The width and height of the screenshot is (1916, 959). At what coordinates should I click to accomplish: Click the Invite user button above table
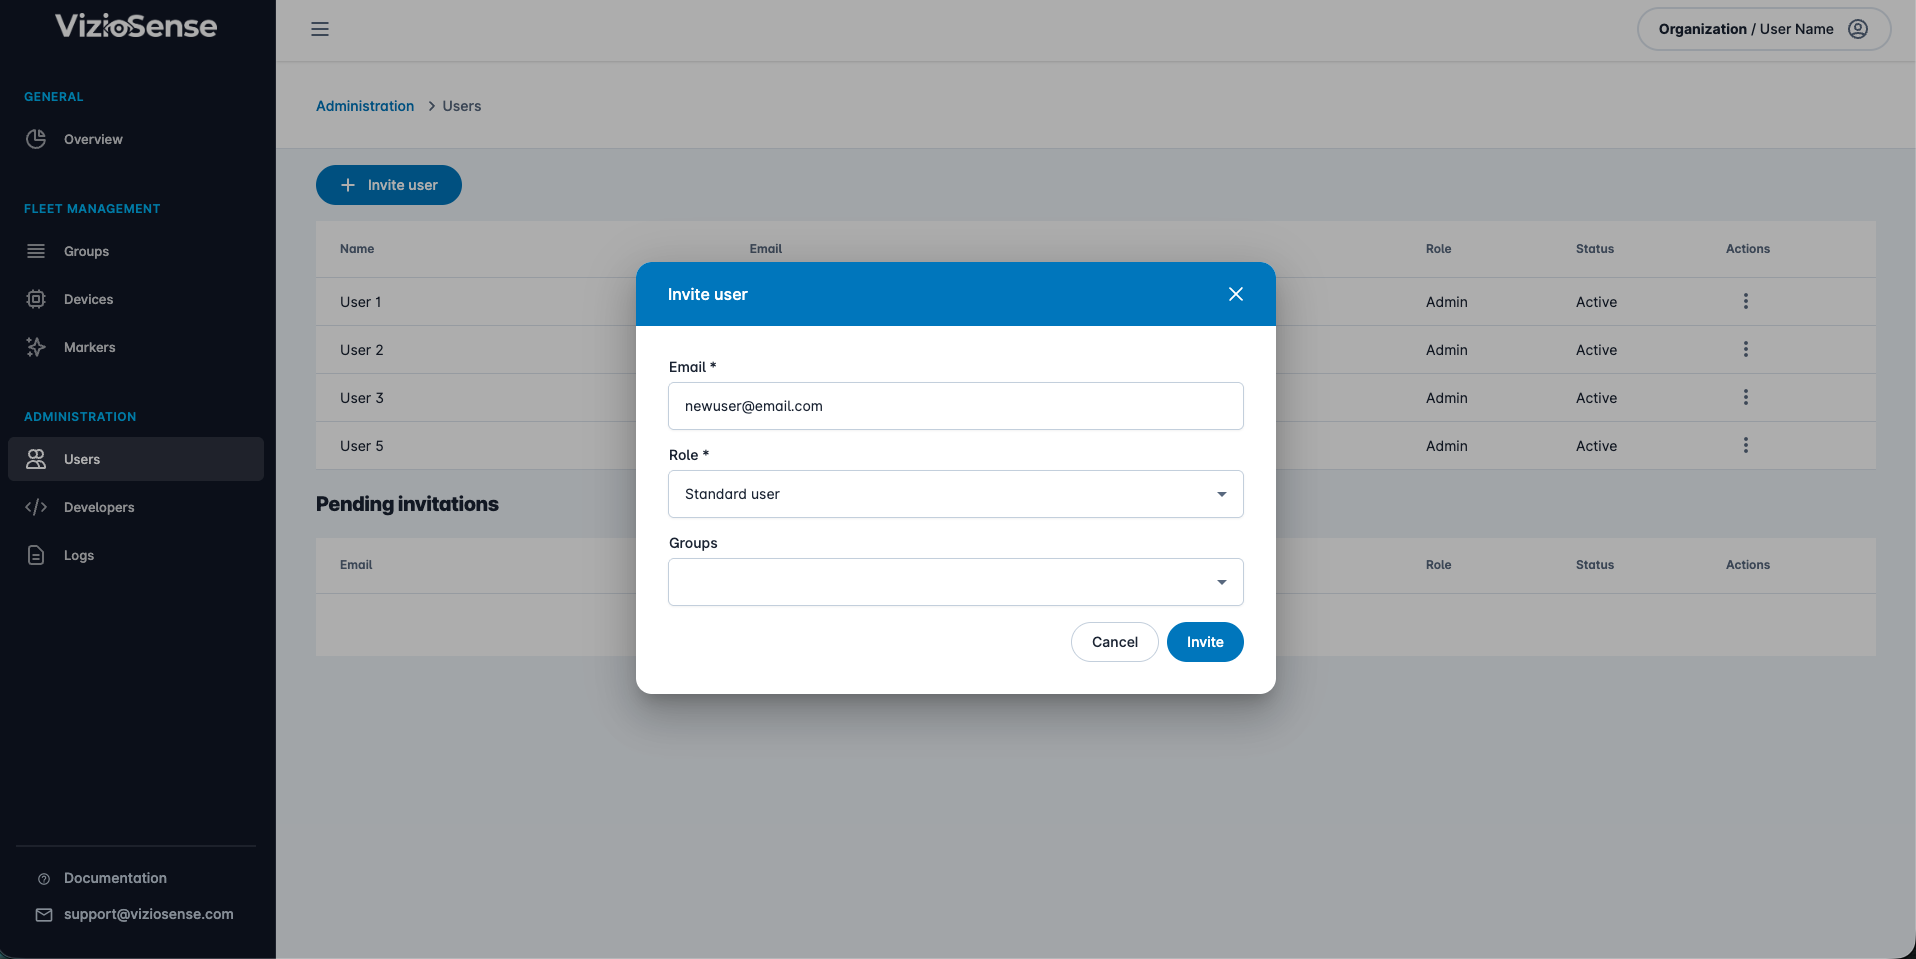(x=389, y=185)
